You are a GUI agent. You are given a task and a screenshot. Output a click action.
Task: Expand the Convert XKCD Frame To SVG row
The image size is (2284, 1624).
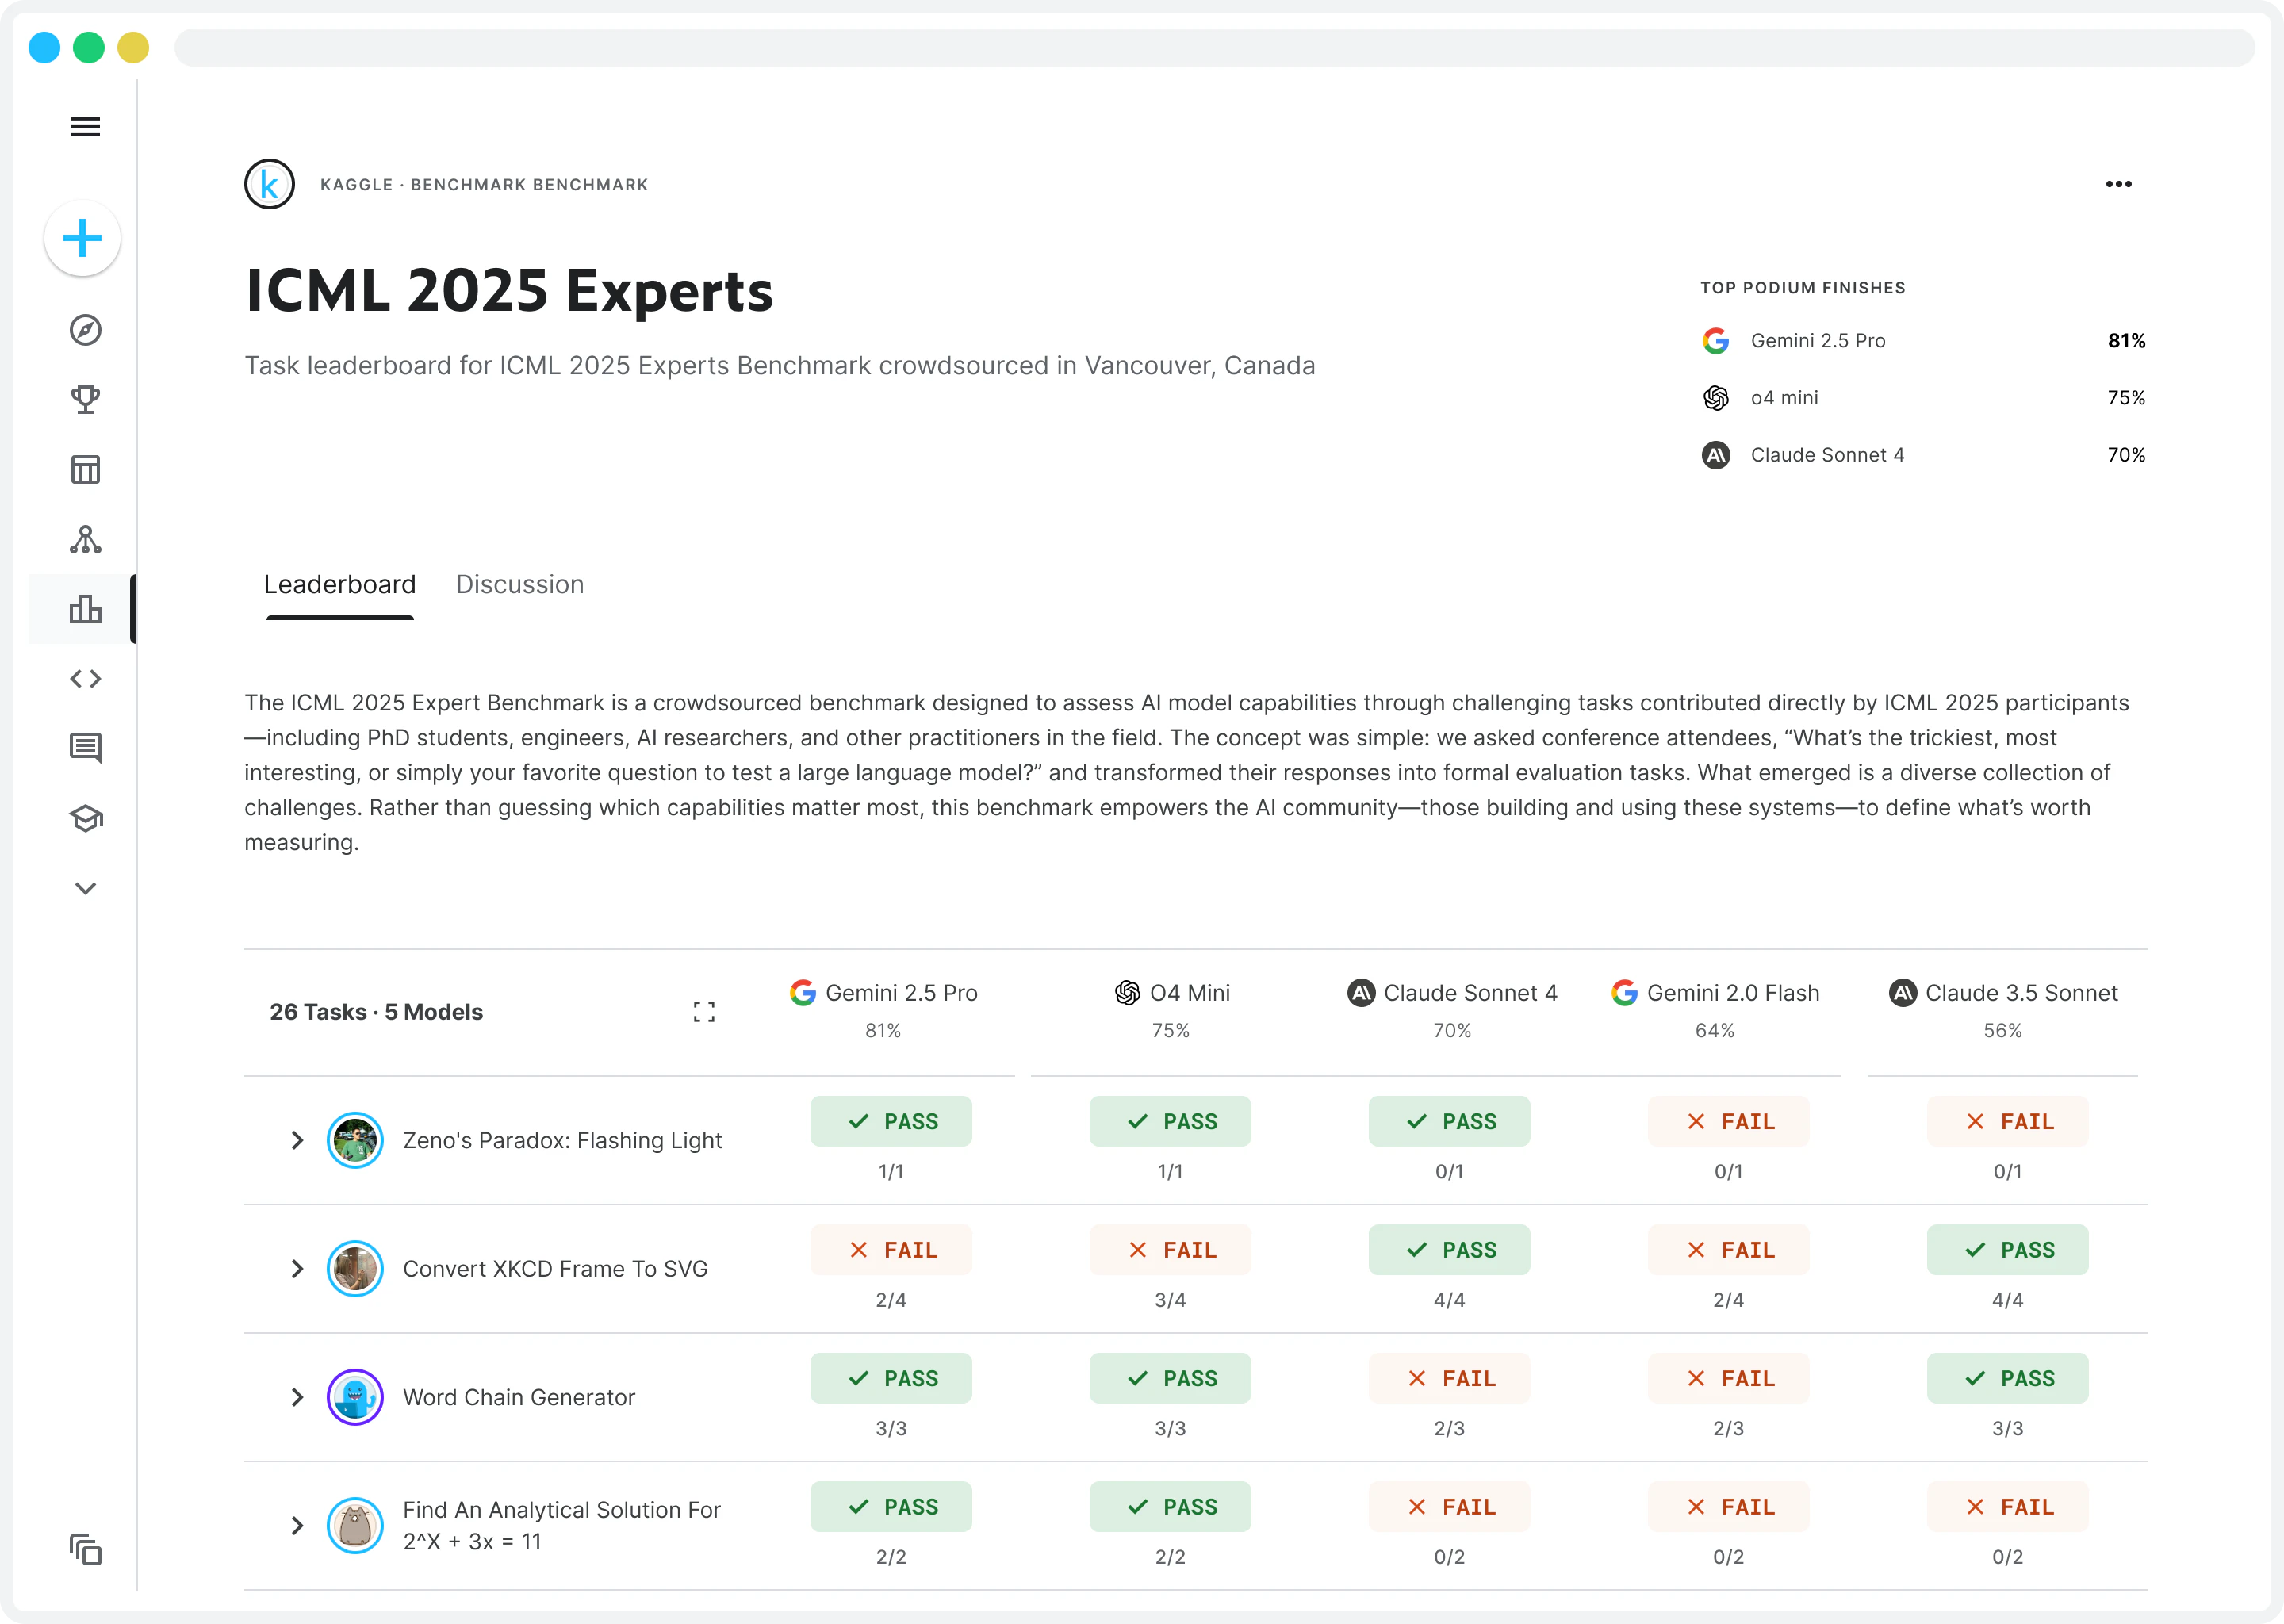click(x=297, y=1269)
